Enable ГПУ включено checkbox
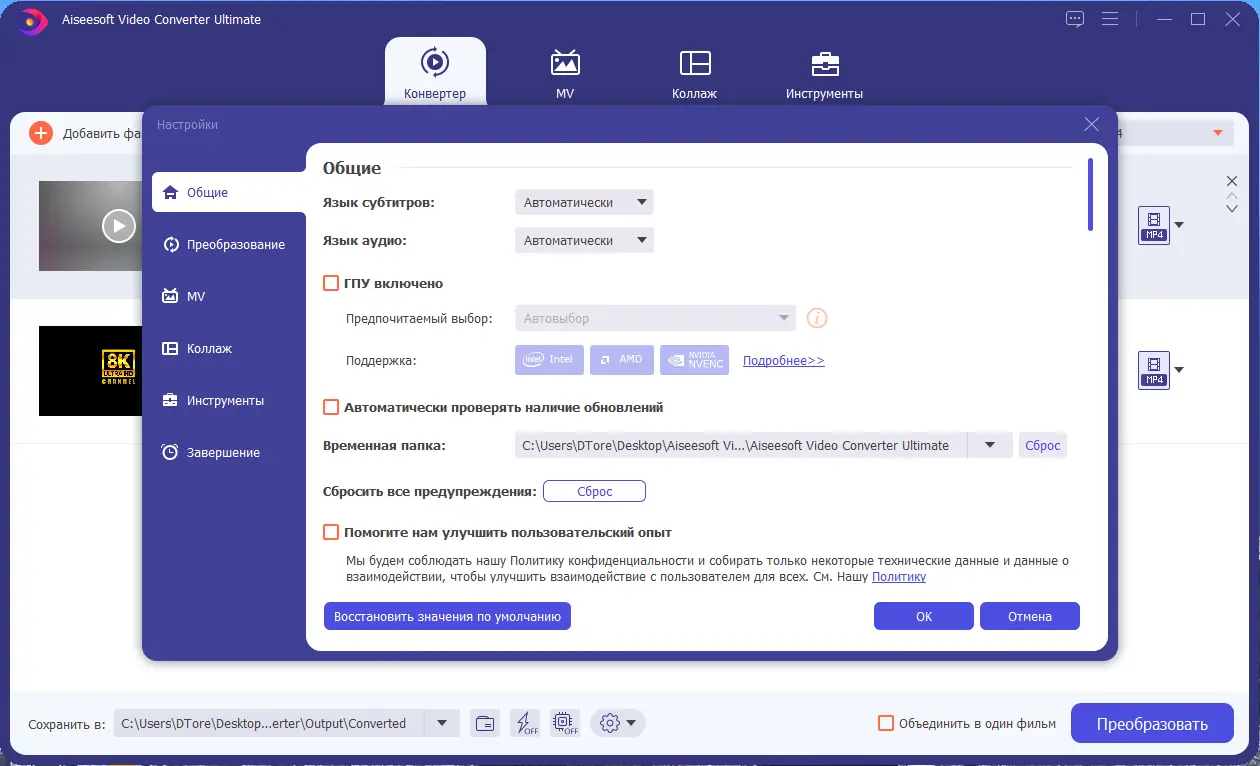 click(x=331, y=283)
